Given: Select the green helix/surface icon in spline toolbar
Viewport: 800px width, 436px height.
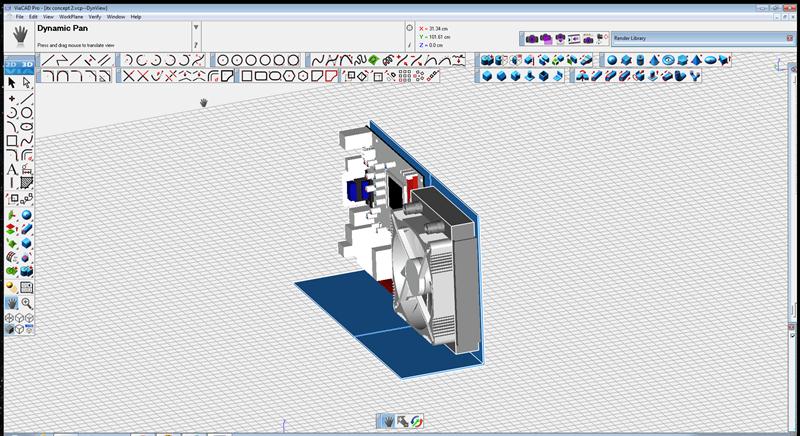Looking at the screenshot, I should [x=373, y=60].
